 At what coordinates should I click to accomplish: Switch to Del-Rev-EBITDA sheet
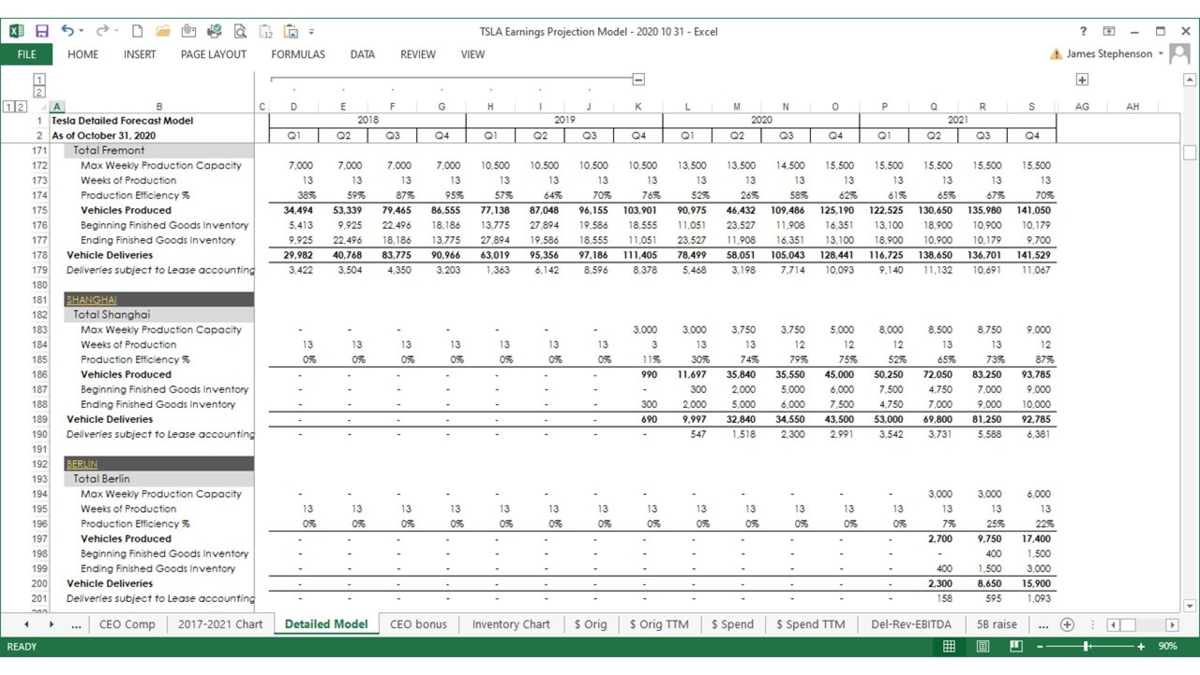click(x=912, y=624)
